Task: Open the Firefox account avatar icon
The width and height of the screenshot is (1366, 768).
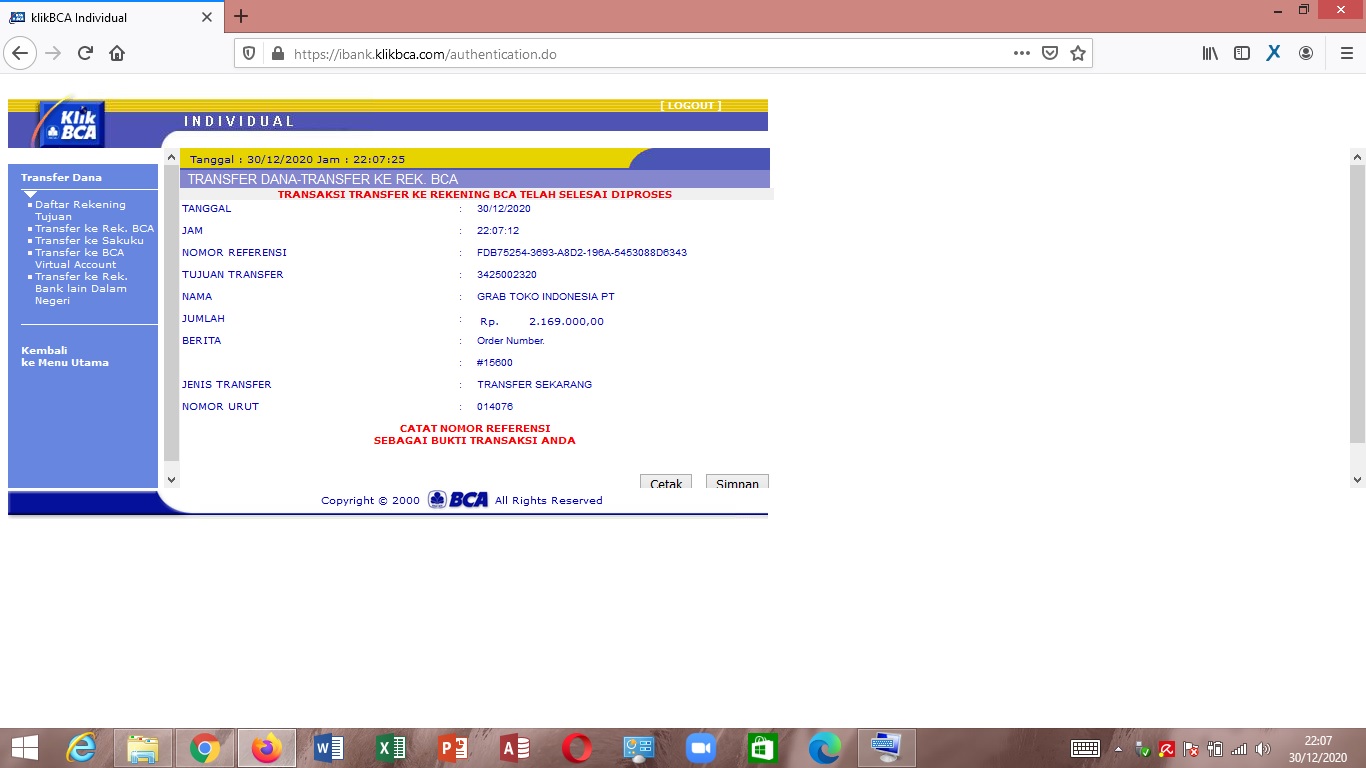Action: coord(1306,53)
